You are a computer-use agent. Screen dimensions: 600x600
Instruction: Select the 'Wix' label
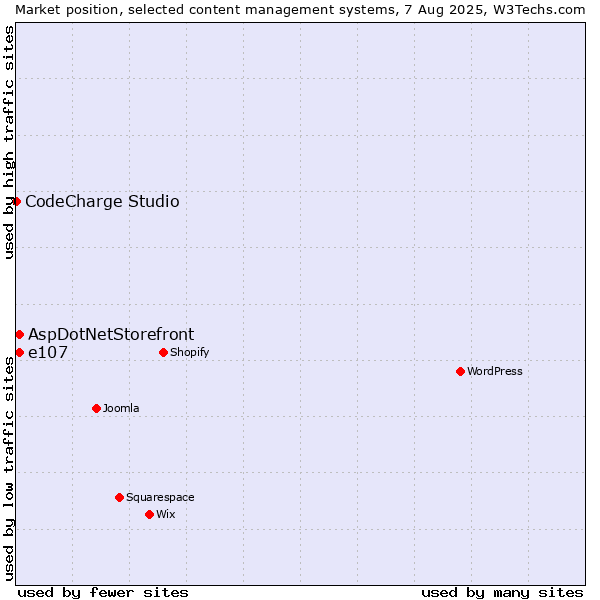point(165,514)
